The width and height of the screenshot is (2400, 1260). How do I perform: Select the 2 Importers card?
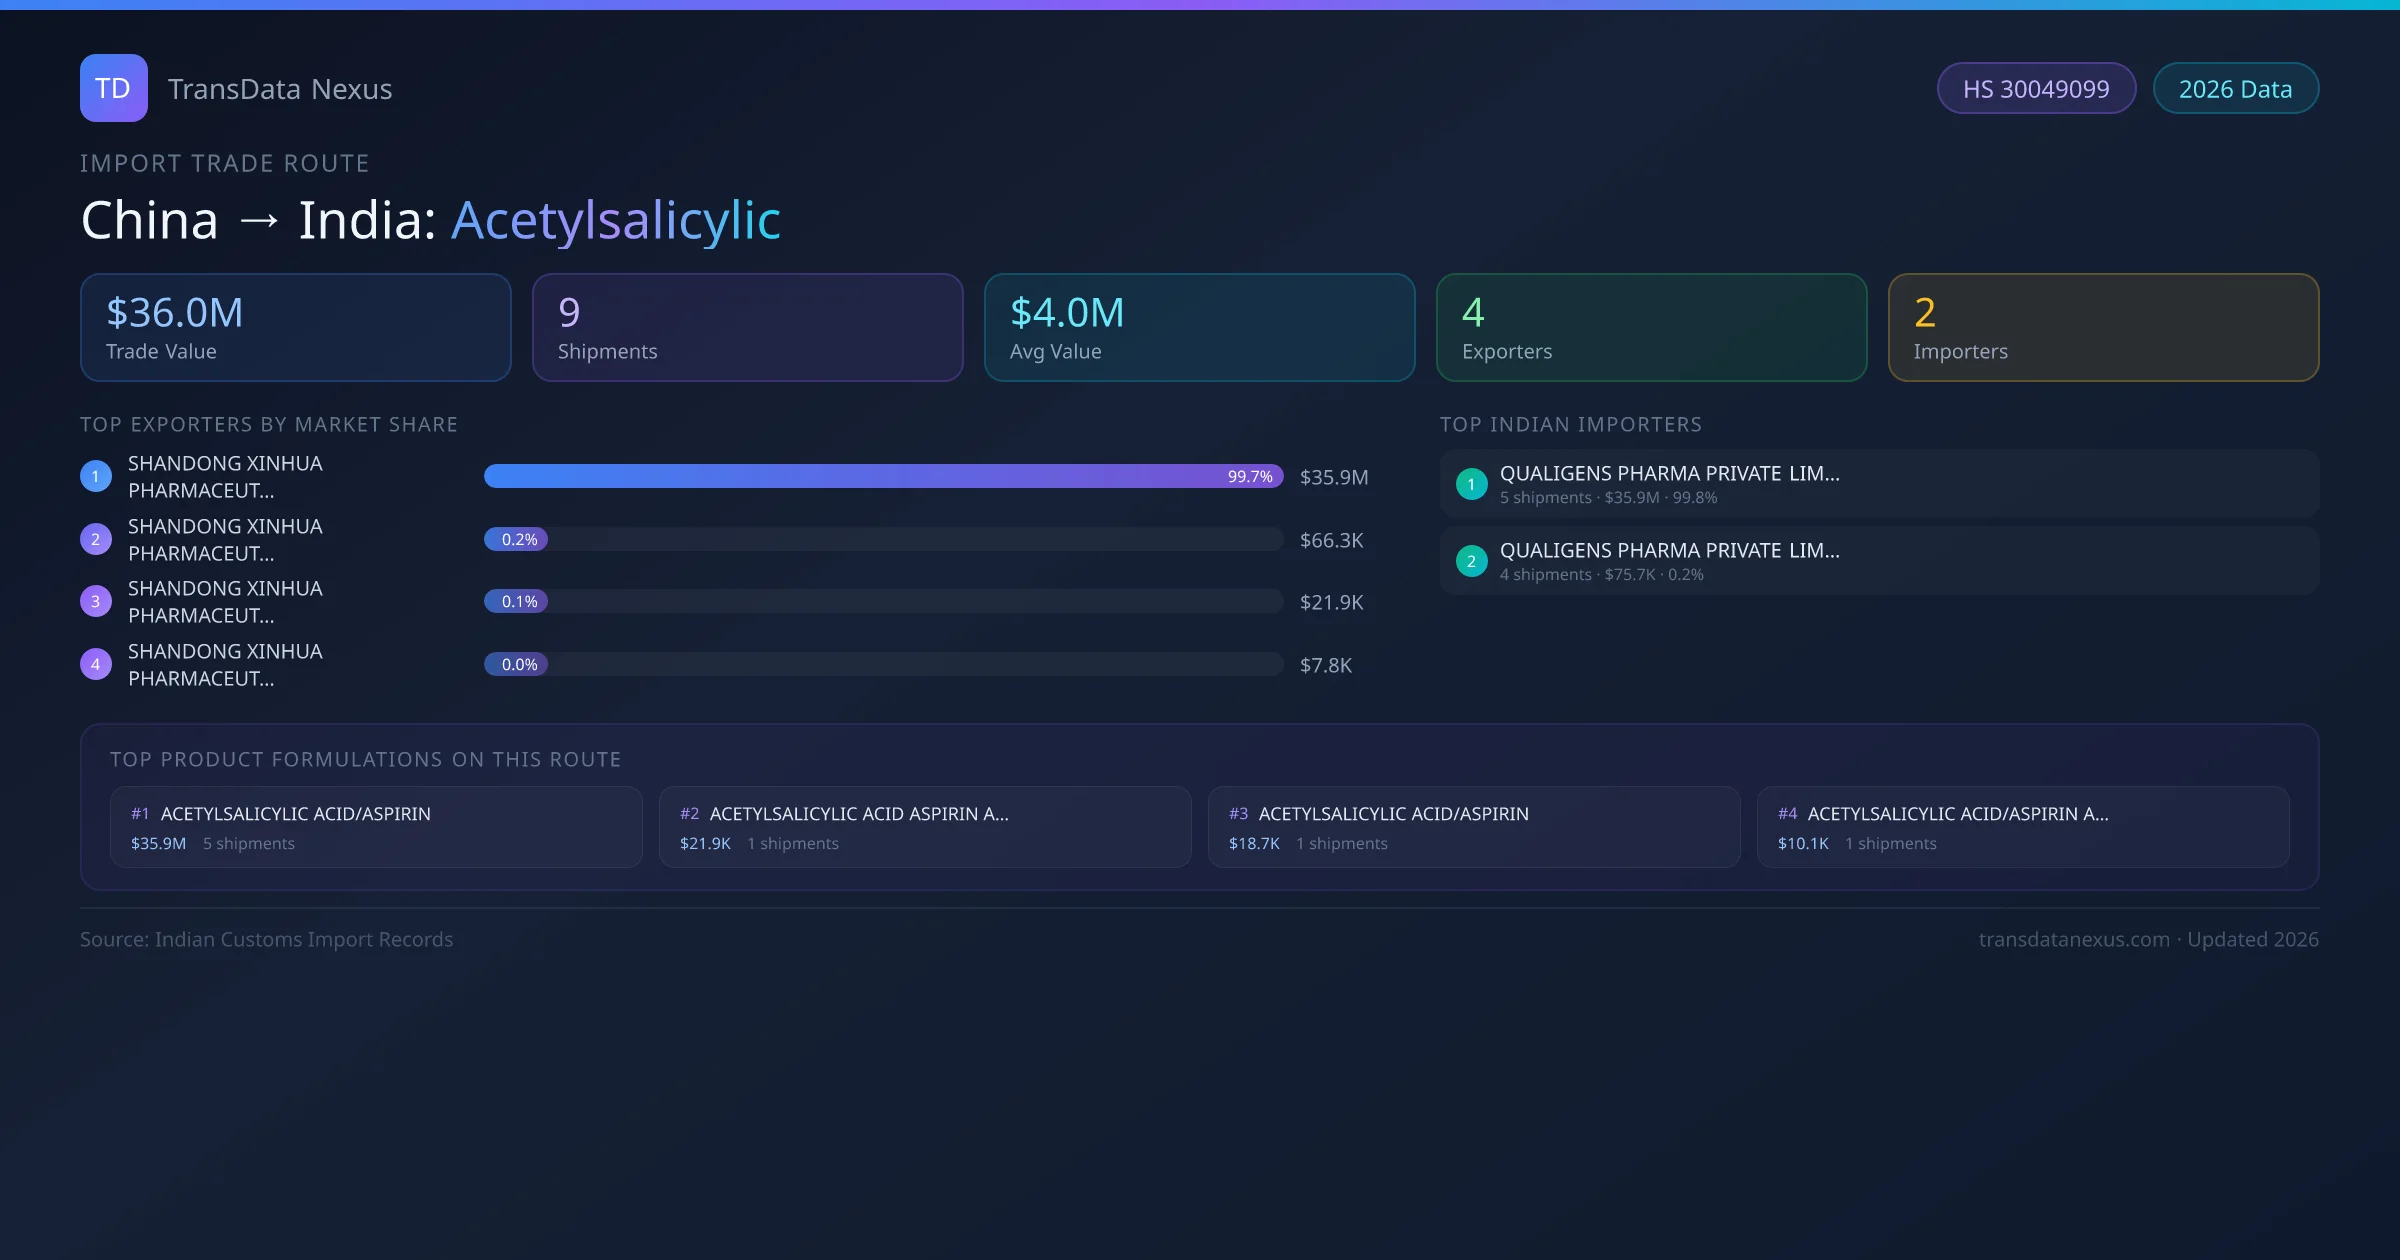[x=2103, y=327]
